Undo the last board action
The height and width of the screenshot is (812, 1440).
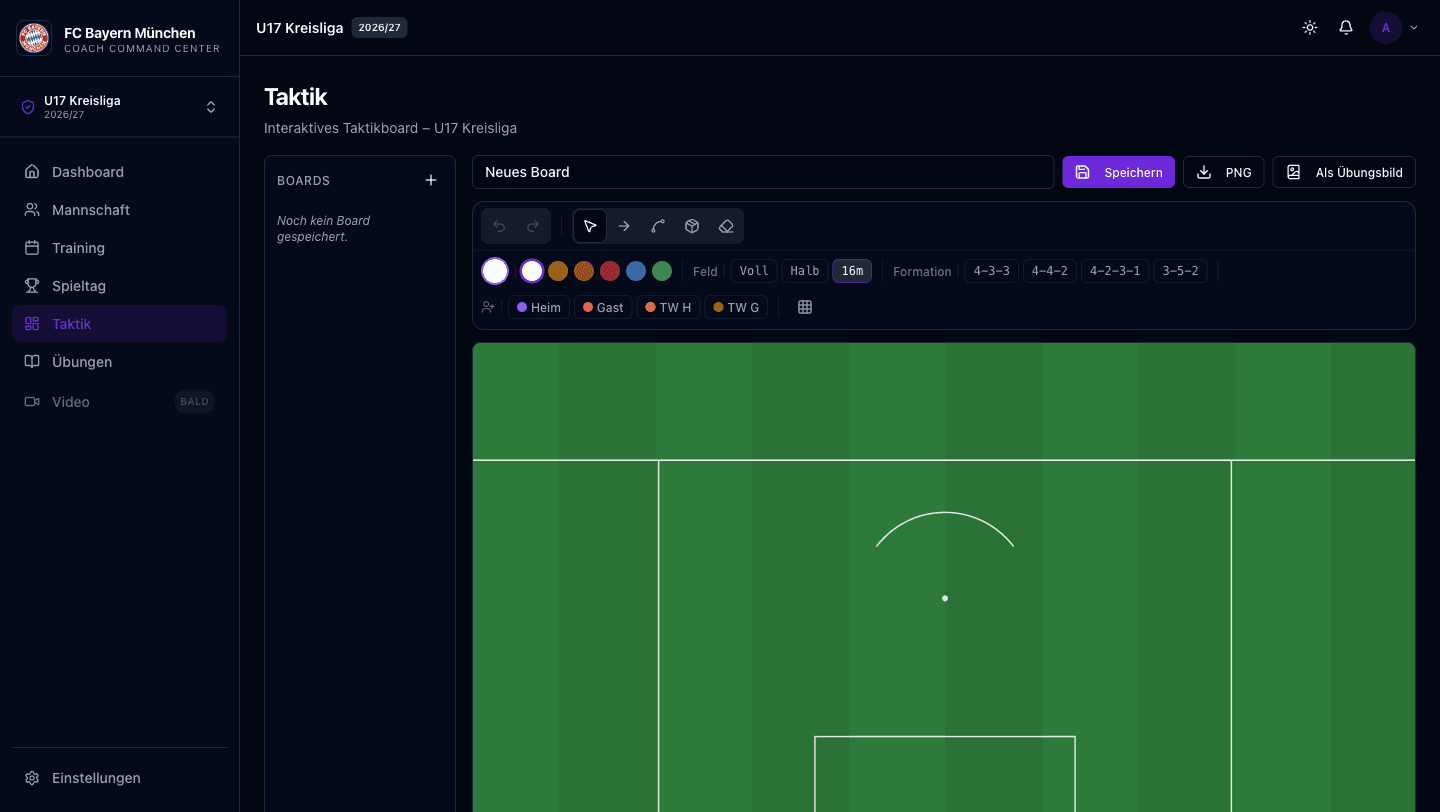click(499, 226)
